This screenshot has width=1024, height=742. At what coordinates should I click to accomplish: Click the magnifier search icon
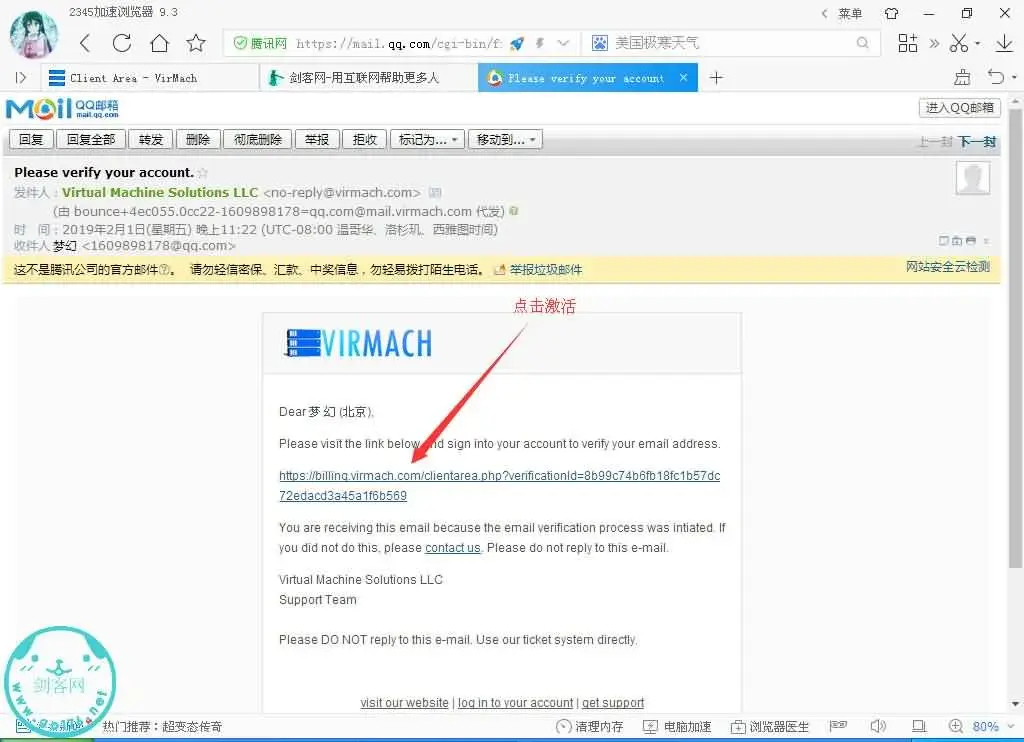pyautogui.click(x=863, y=43)
